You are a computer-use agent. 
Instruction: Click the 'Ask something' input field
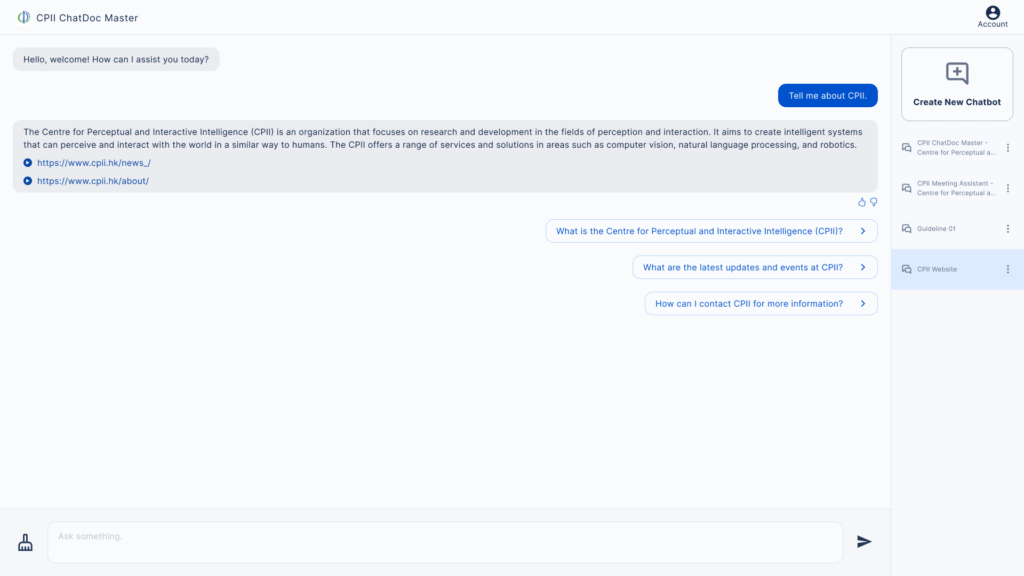click(445, 542)
